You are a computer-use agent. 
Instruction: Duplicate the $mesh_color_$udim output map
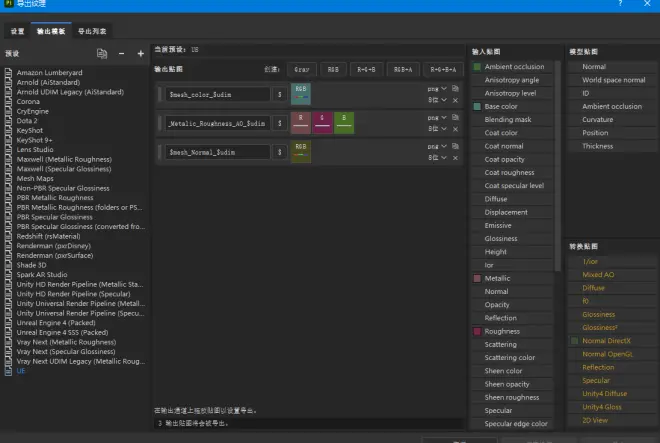pyautogui.click(x=455, y=88)
